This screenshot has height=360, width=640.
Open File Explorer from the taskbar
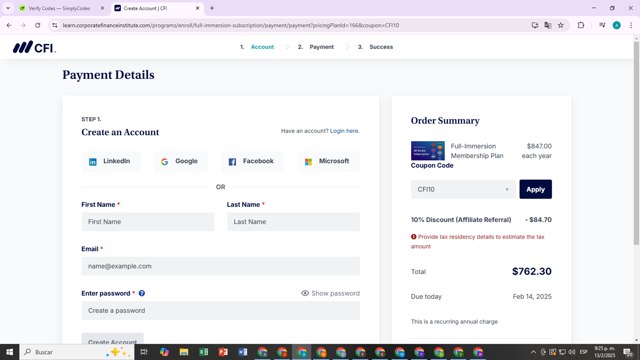tap(184, 352)
